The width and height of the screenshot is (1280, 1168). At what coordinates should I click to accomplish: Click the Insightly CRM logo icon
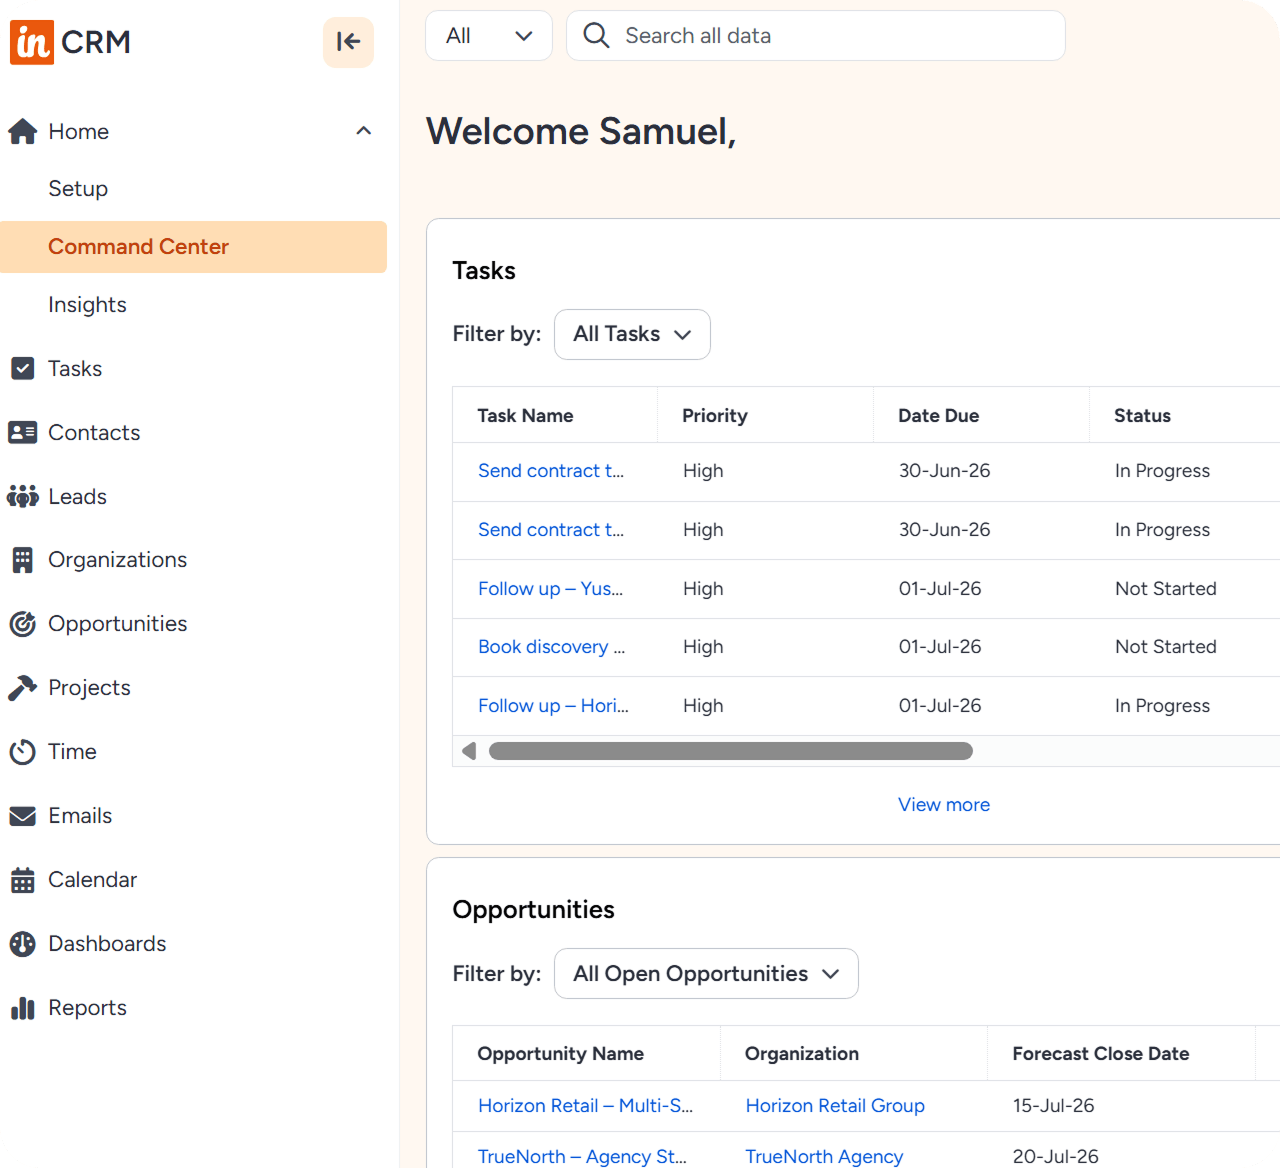click(32, 42)
